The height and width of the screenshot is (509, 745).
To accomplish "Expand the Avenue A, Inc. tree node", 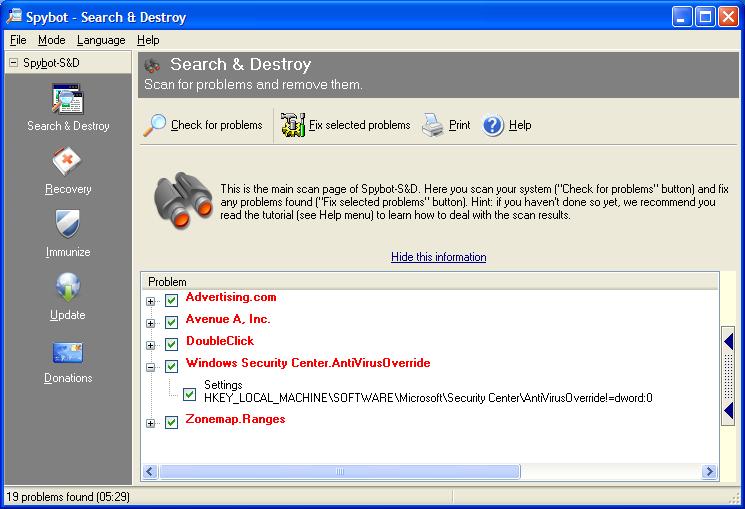I will click(x=151, y=323).
